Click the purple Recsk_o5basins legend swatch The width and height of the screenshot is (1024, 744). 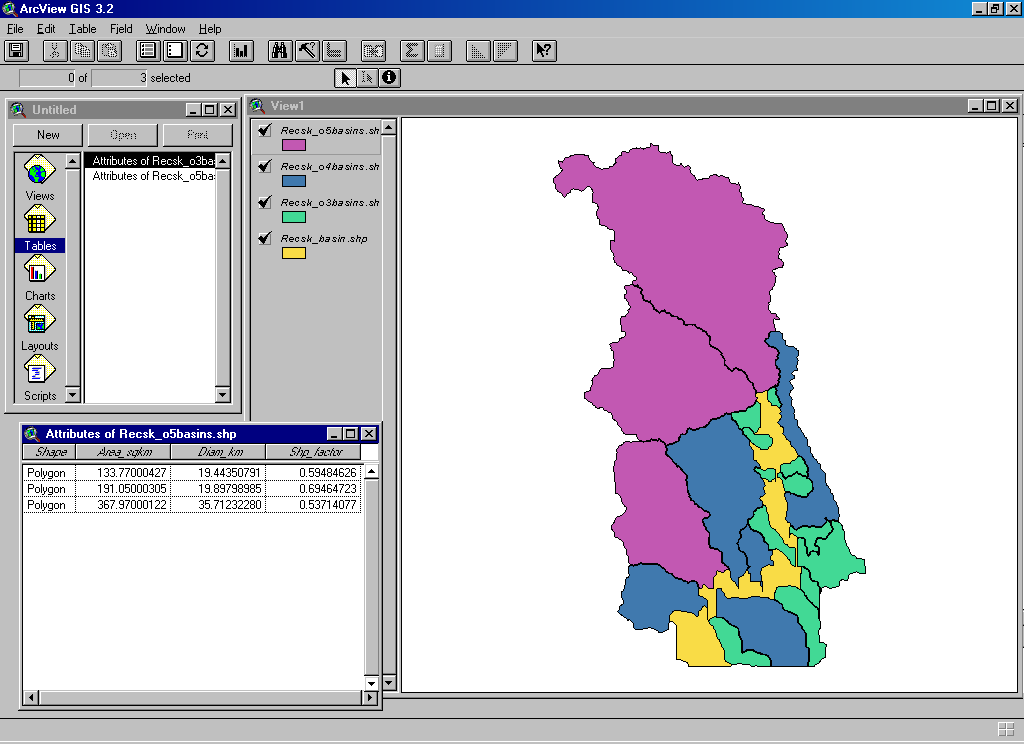(x=293, y=145)
